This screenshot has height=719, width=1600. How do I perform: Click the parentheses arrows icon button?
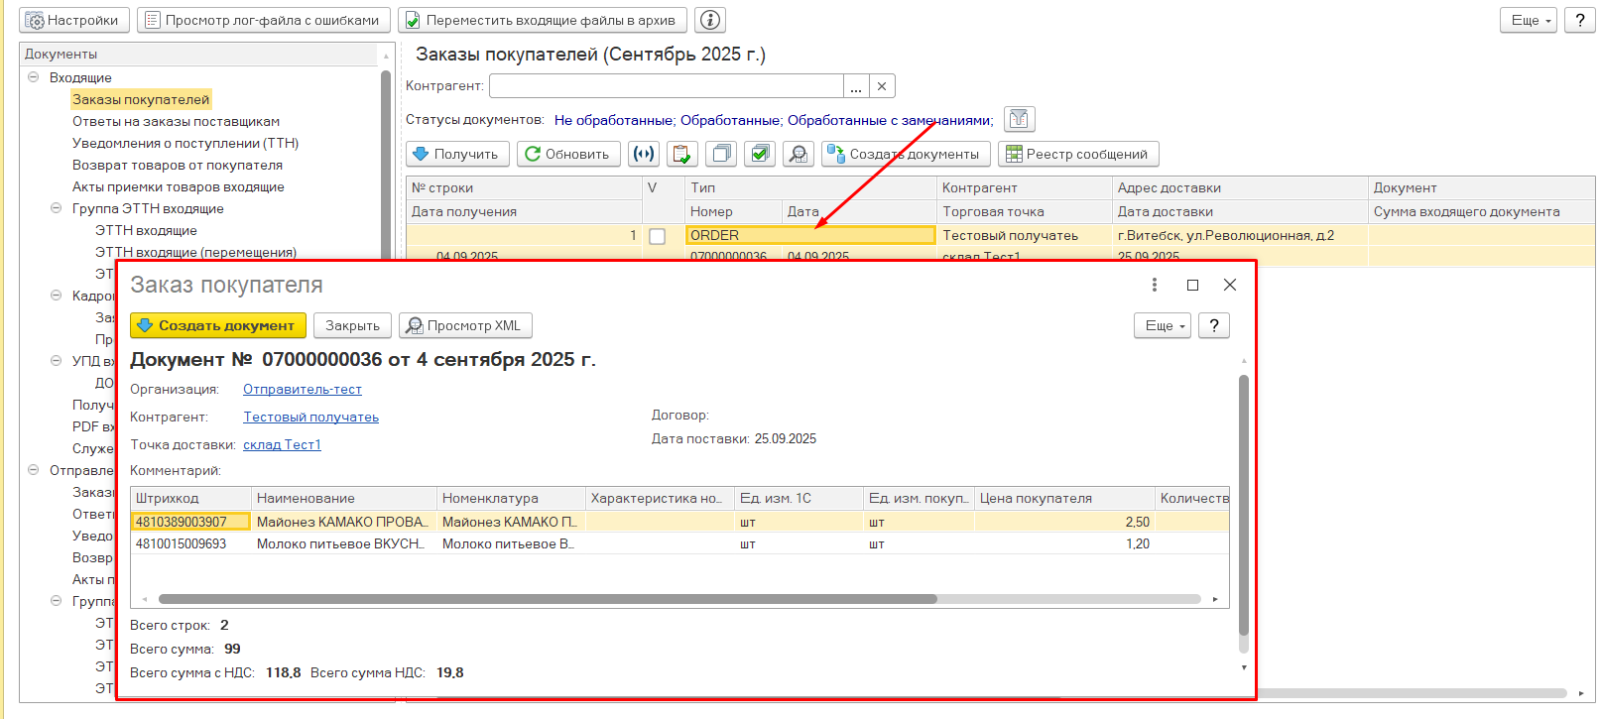pos(644,154)
